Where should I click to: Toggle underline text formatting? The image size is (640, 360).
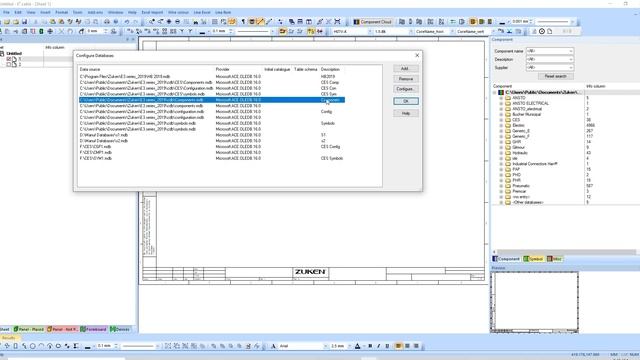[387, 346]
